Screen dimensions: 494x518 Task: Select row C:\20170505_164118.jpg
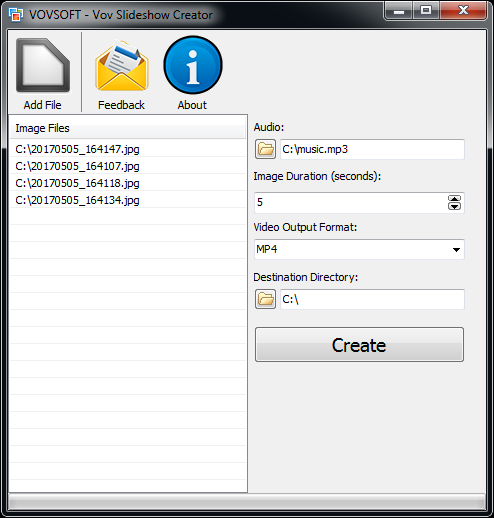click(128, 183)
